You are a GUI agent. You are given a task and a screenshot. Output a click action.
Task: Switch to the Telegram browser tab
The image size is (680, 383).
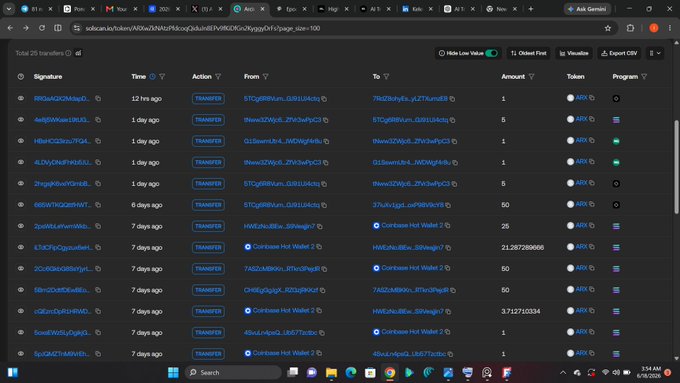click(x=37, y=9)
